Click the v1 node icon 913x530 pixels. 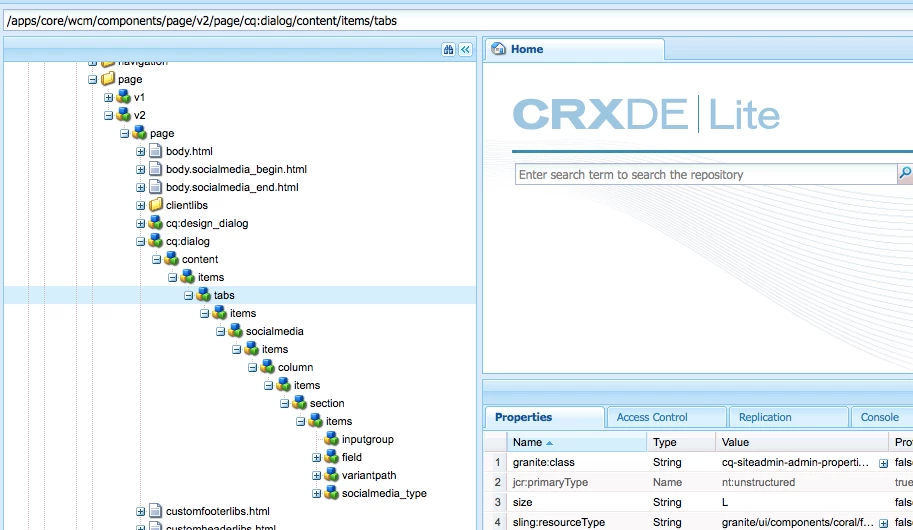[x=123, y=97]
